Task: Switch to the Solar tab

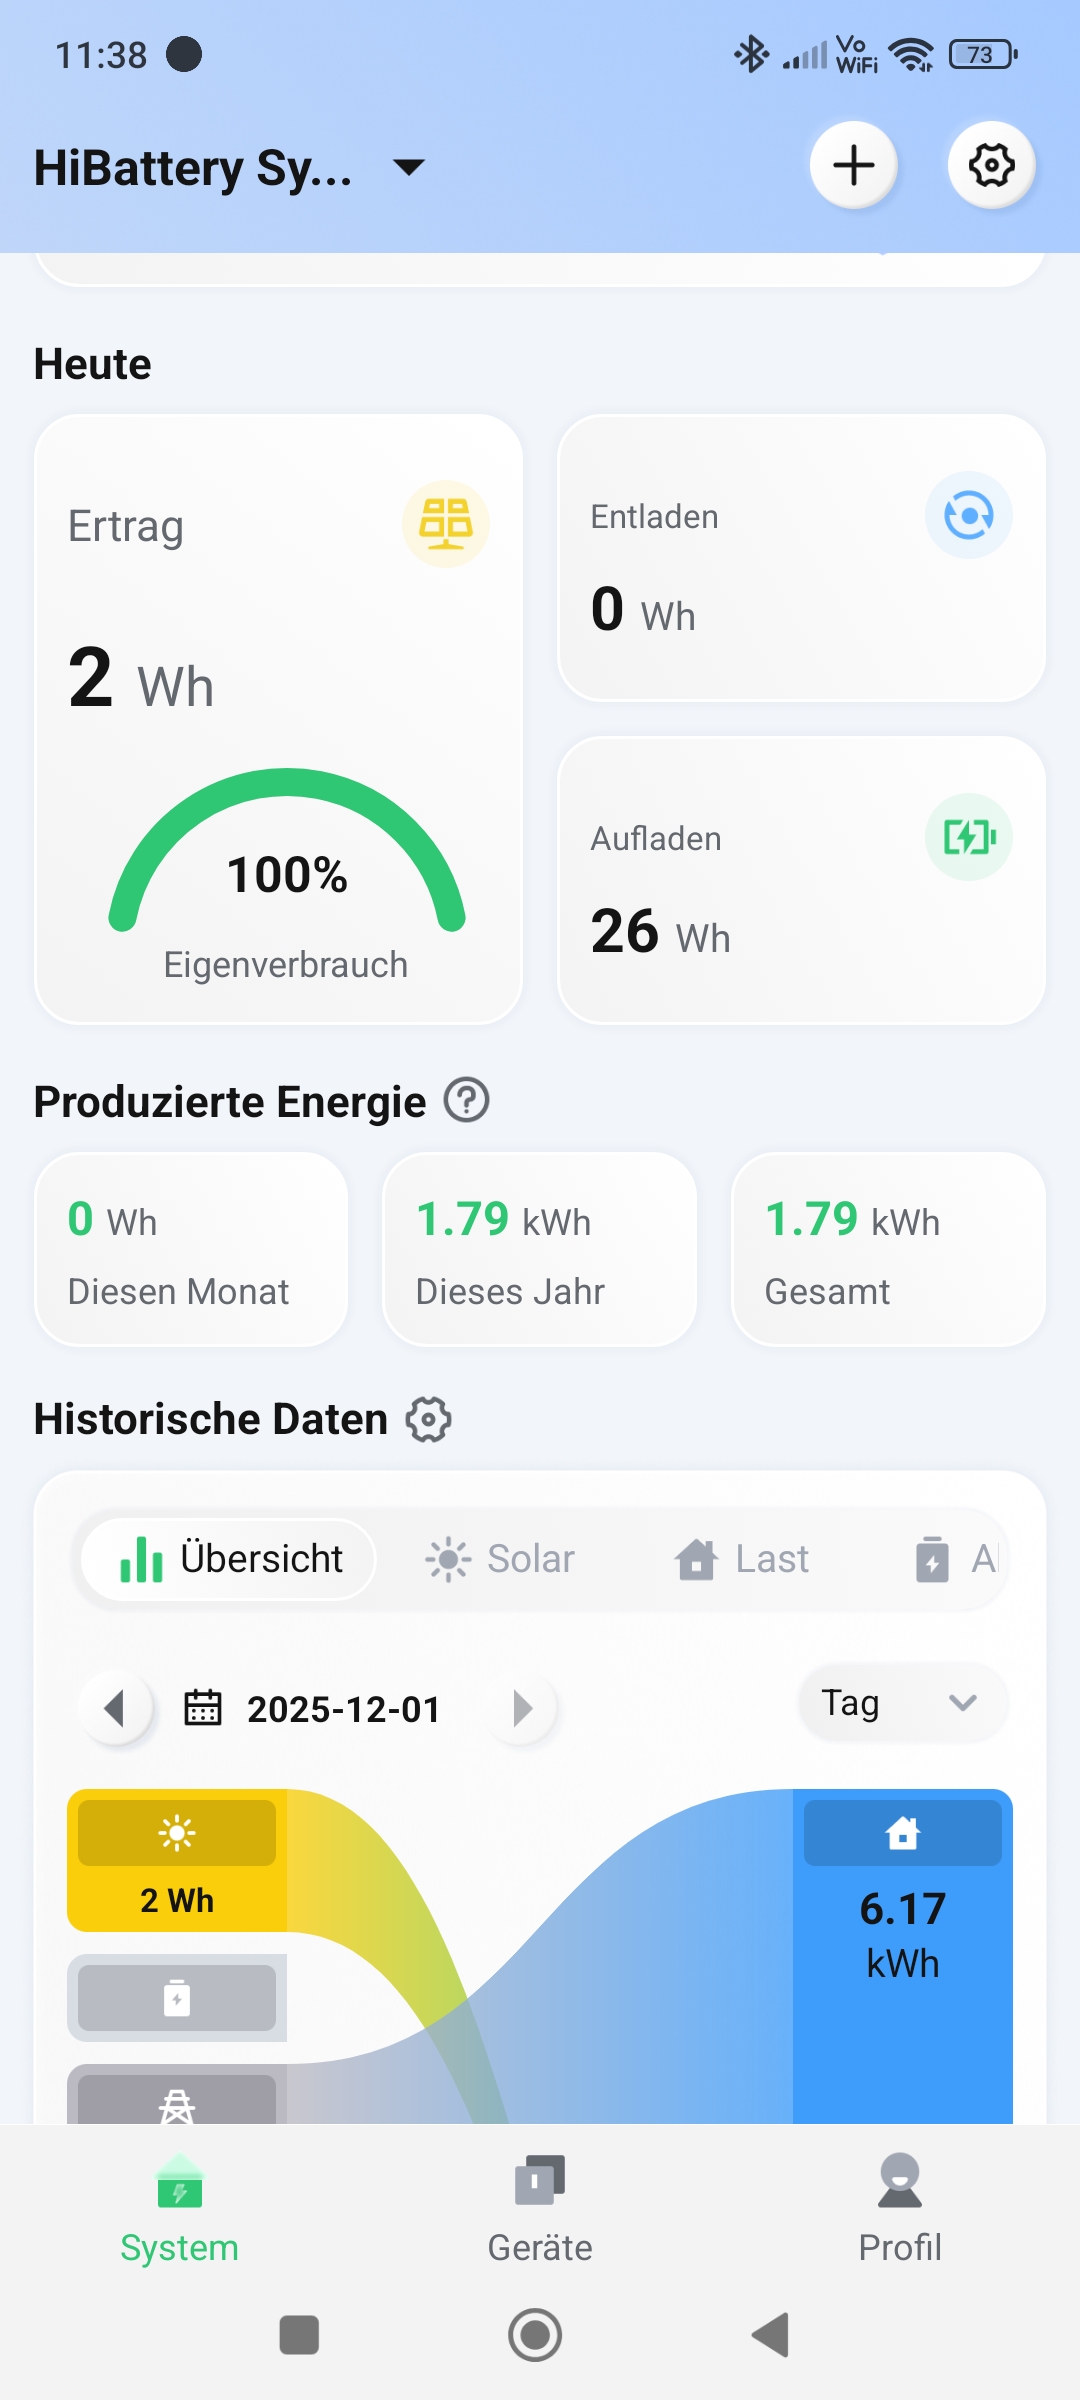Action: coord(500,1559)
